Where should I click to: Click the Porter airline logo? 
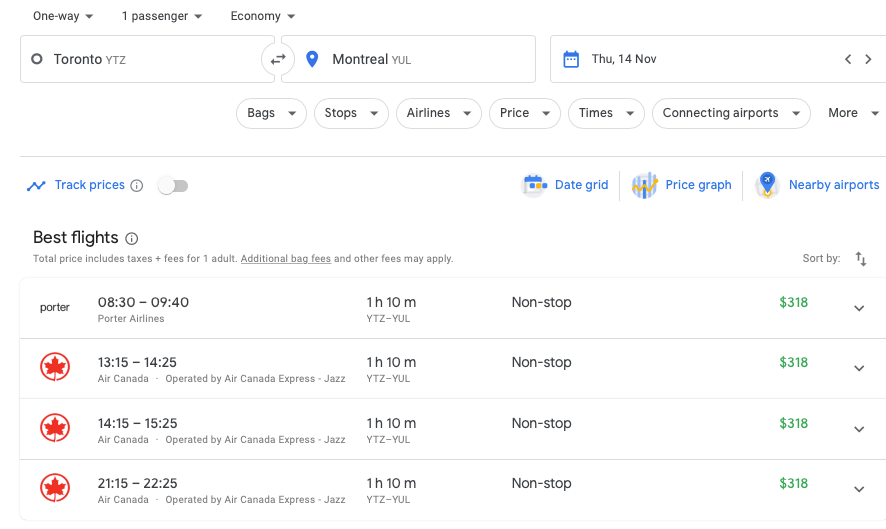click(x=55, y=307)
